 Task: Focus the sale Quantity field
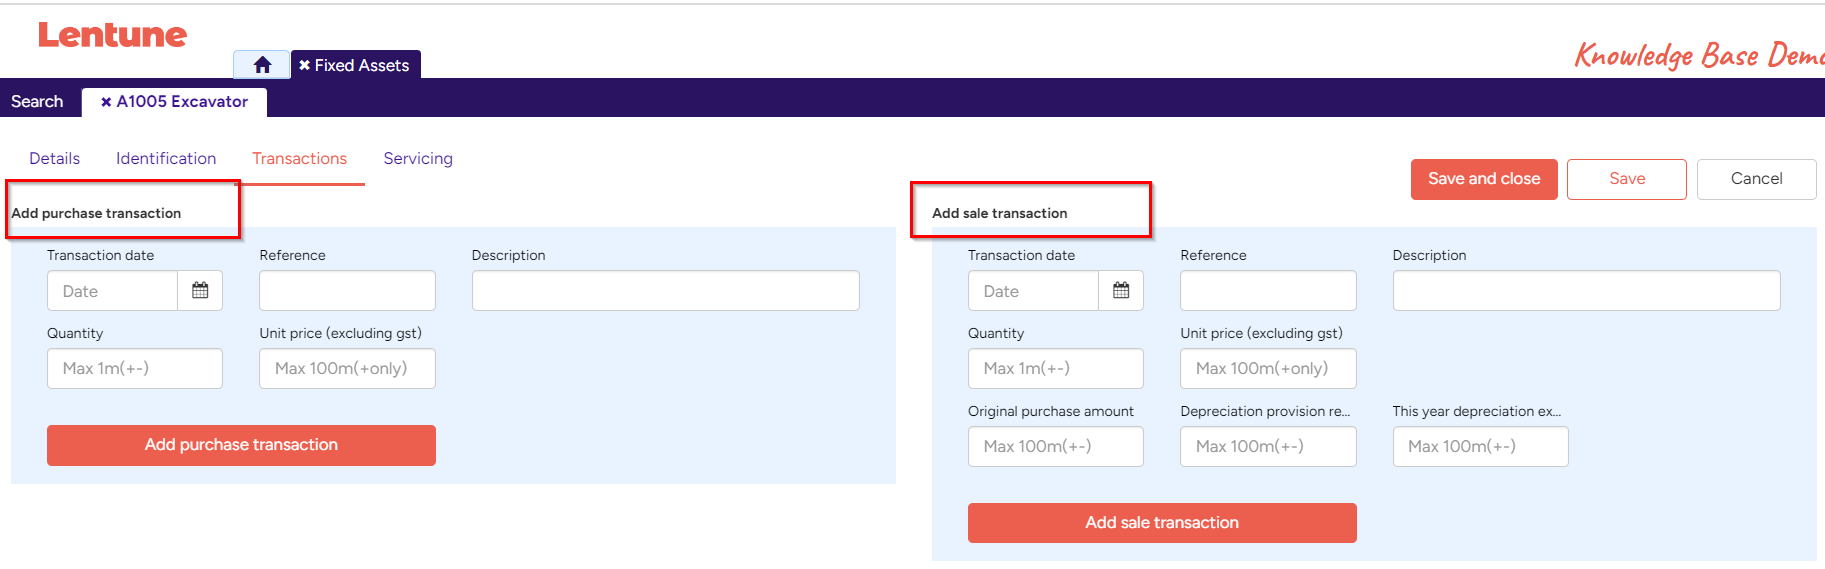click(x=1056, y=368)
